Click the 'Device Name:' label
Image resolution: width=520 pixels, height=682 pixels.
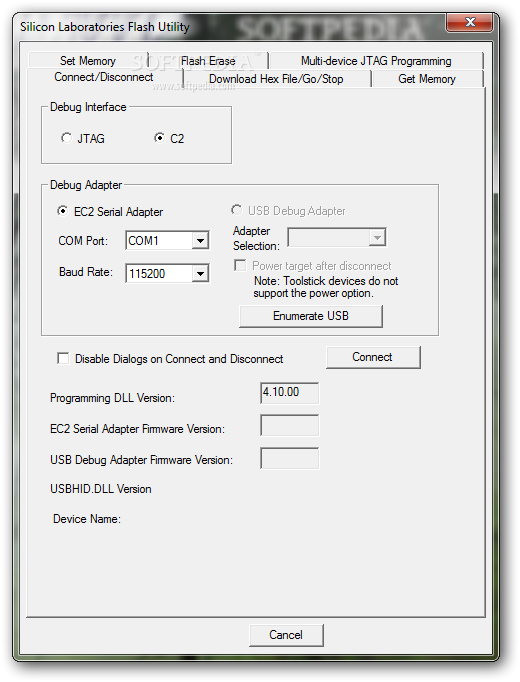point(87,519)
